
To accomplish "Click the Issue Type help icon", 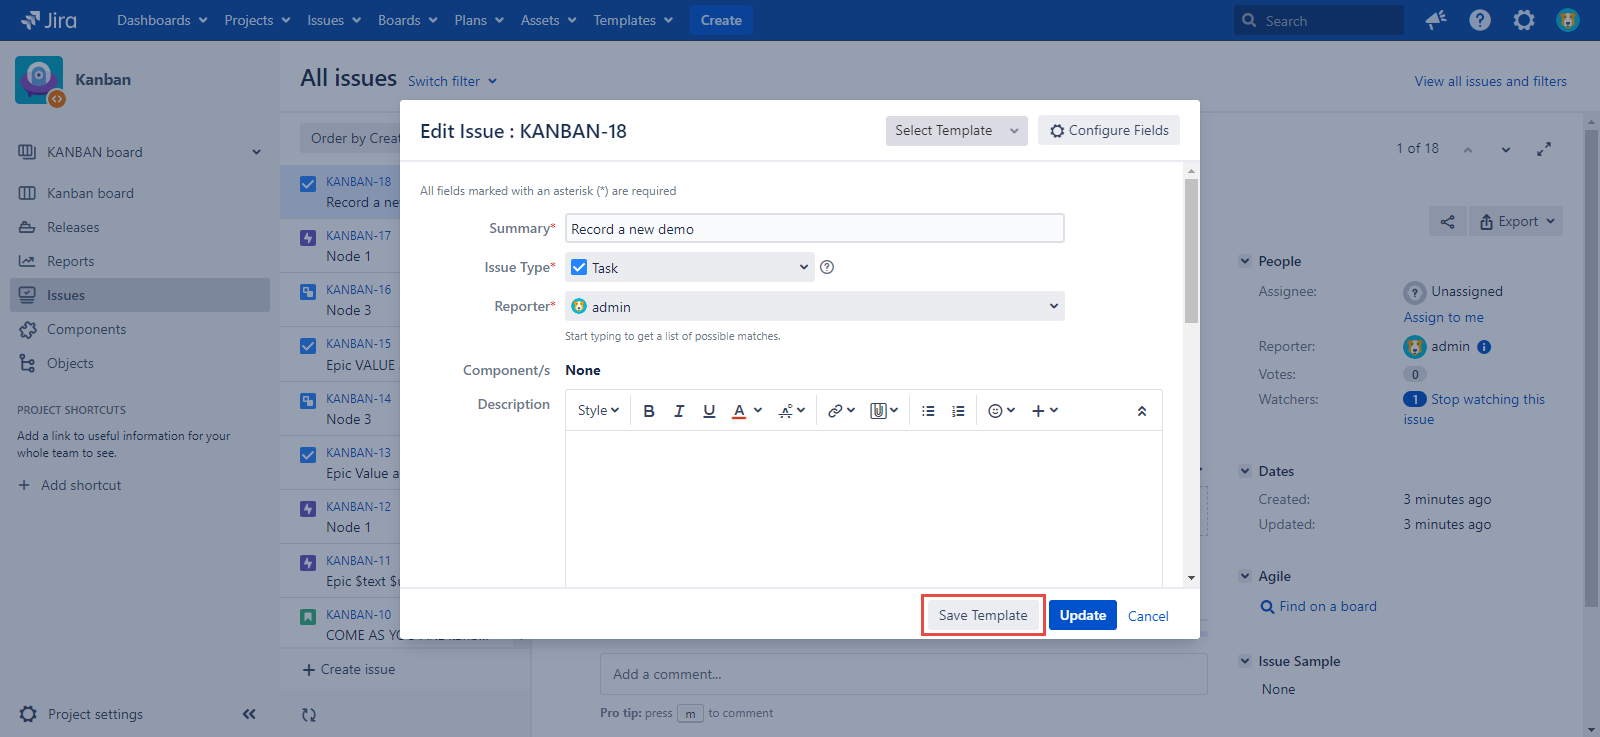I will click(x=827, y=267).
